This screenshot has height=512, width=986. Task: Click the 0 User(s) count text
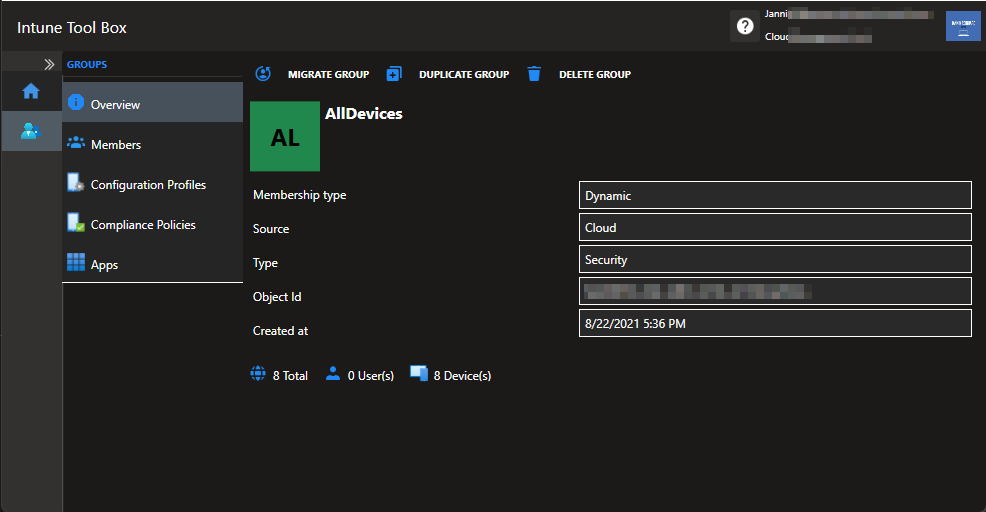pos(371,376)
